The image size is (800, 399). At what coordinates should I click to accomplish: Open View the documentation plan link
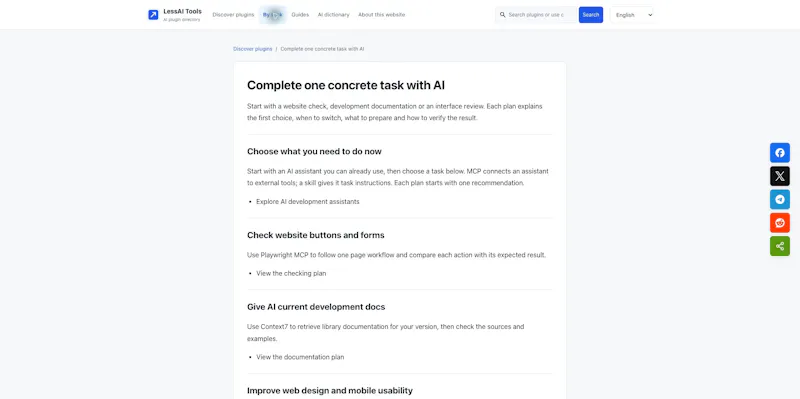tap(300, 357)
